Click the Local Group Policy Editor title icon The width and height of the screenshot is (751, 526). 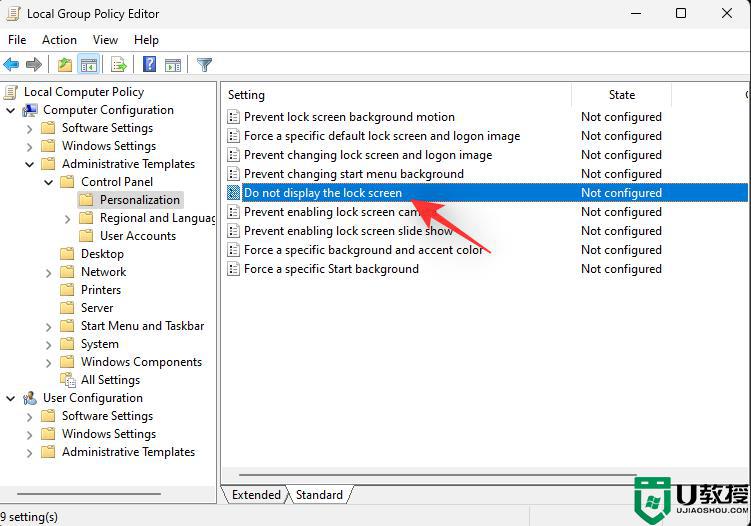[13, 13]
